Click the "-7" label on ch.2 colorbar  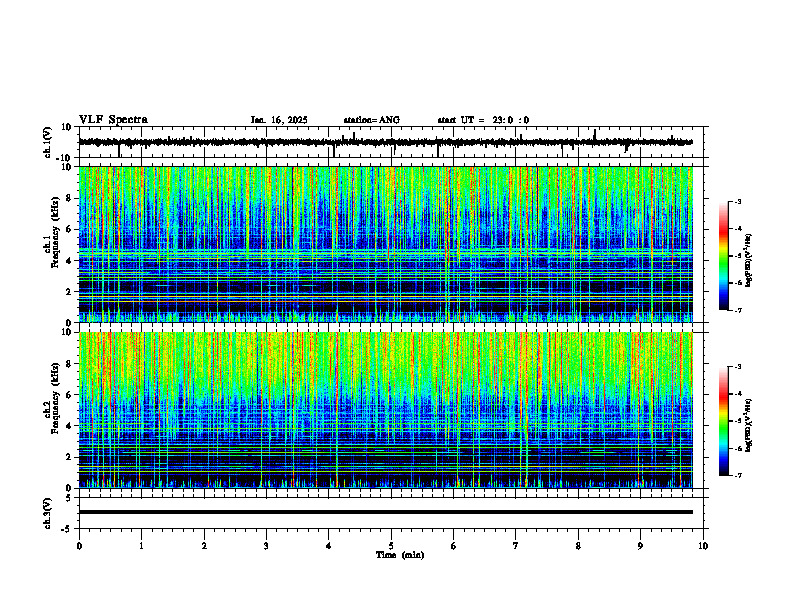(738, 476)
